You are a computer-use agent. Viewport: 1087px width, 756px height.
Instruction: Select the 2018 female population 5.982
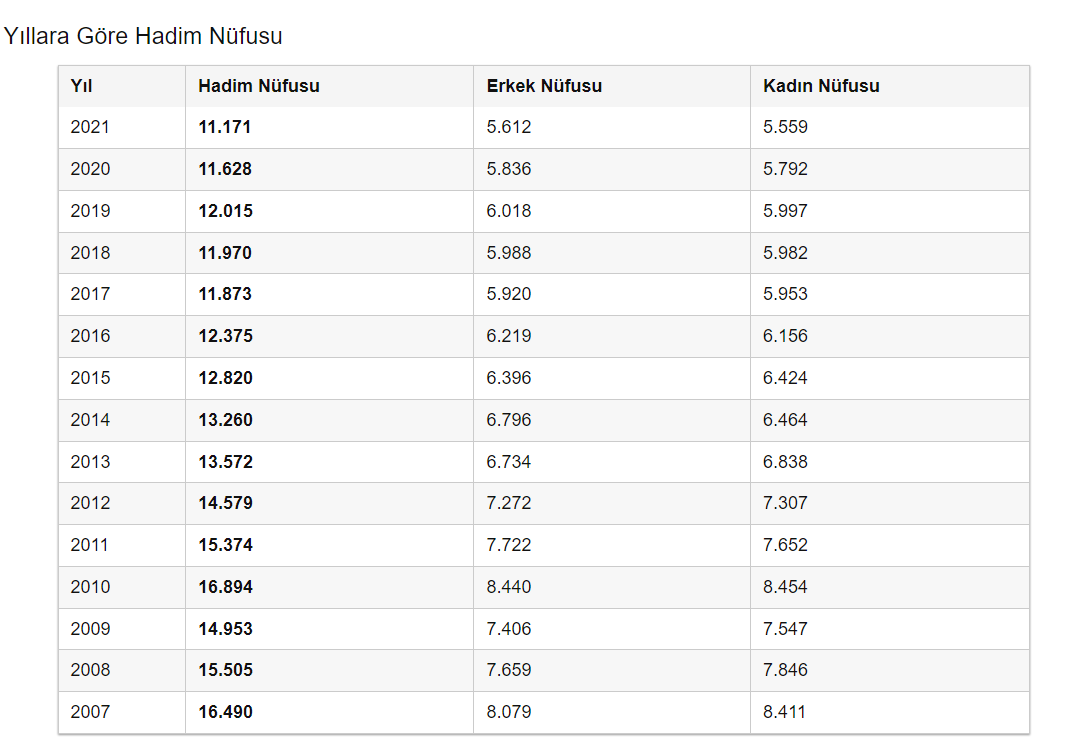click(785, 253)
